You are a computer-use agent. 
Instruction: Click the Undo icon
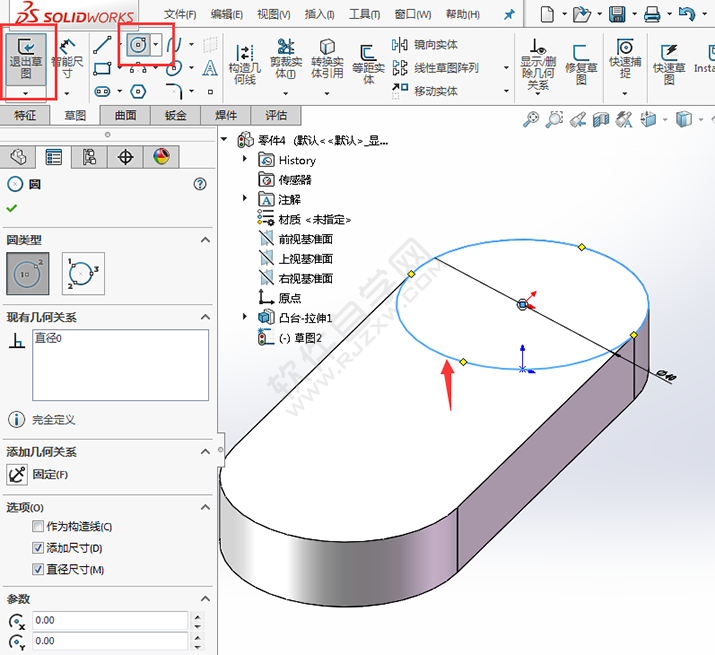[x=687, y=14]
